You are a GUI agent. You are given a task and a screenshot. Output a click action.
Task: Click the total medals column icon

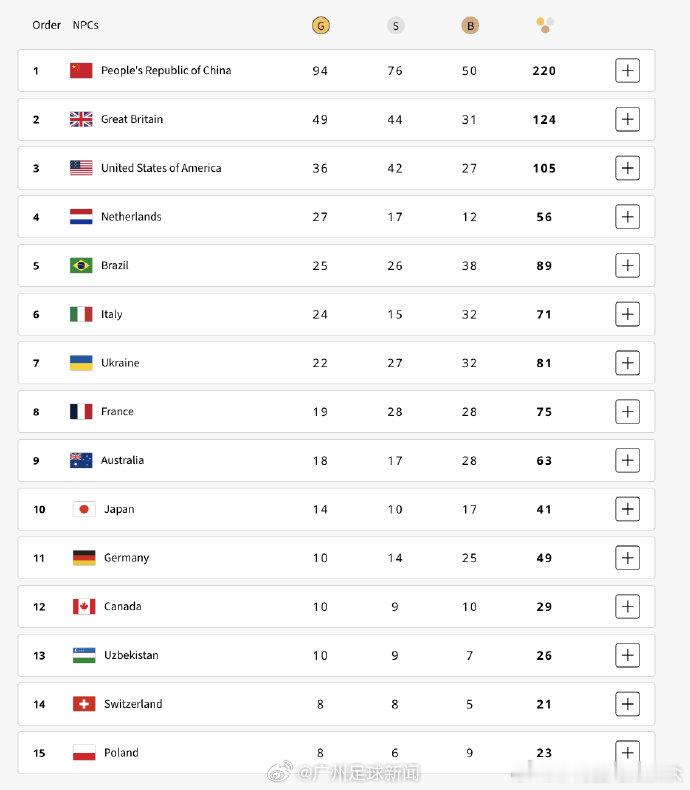[x=545, y=25]
